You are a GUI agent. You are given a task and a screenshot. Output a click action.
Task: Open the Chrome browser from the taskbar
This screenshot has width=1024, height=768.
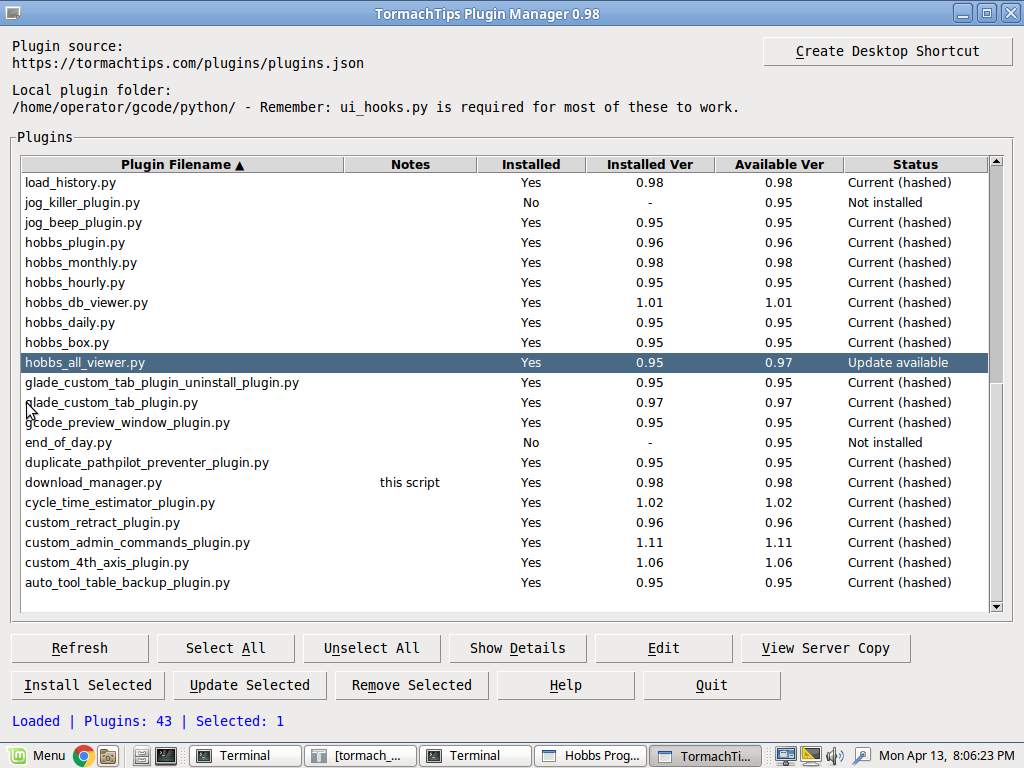84,756
